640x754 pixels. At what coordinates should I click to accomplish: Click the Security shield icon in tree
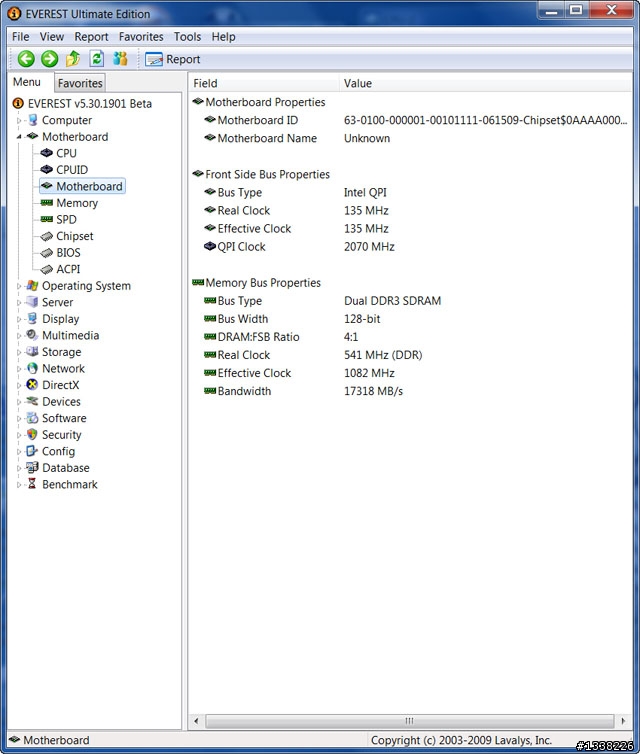(x=32, y=434)
